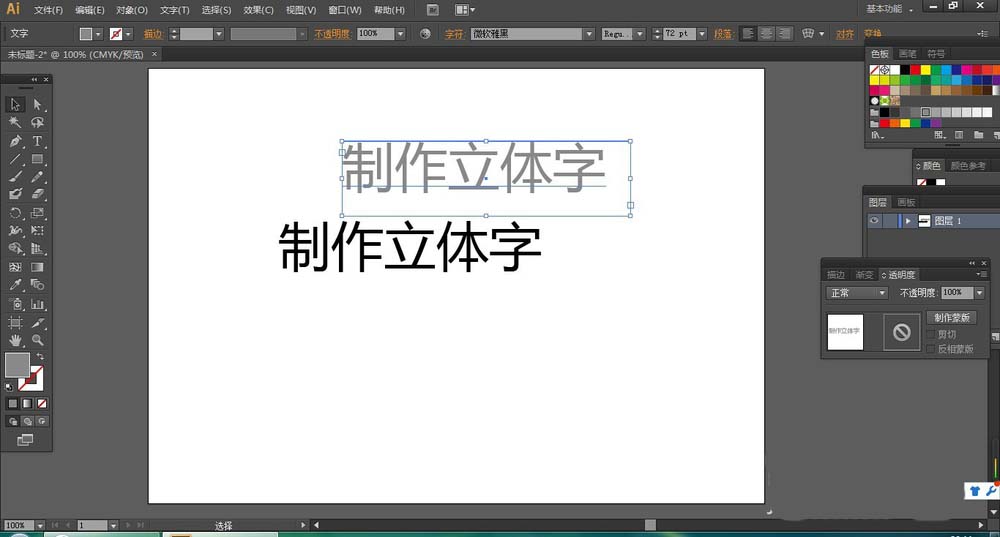Pick the yellow swatch in top row
1000x537 pixels.
point(925,70)
